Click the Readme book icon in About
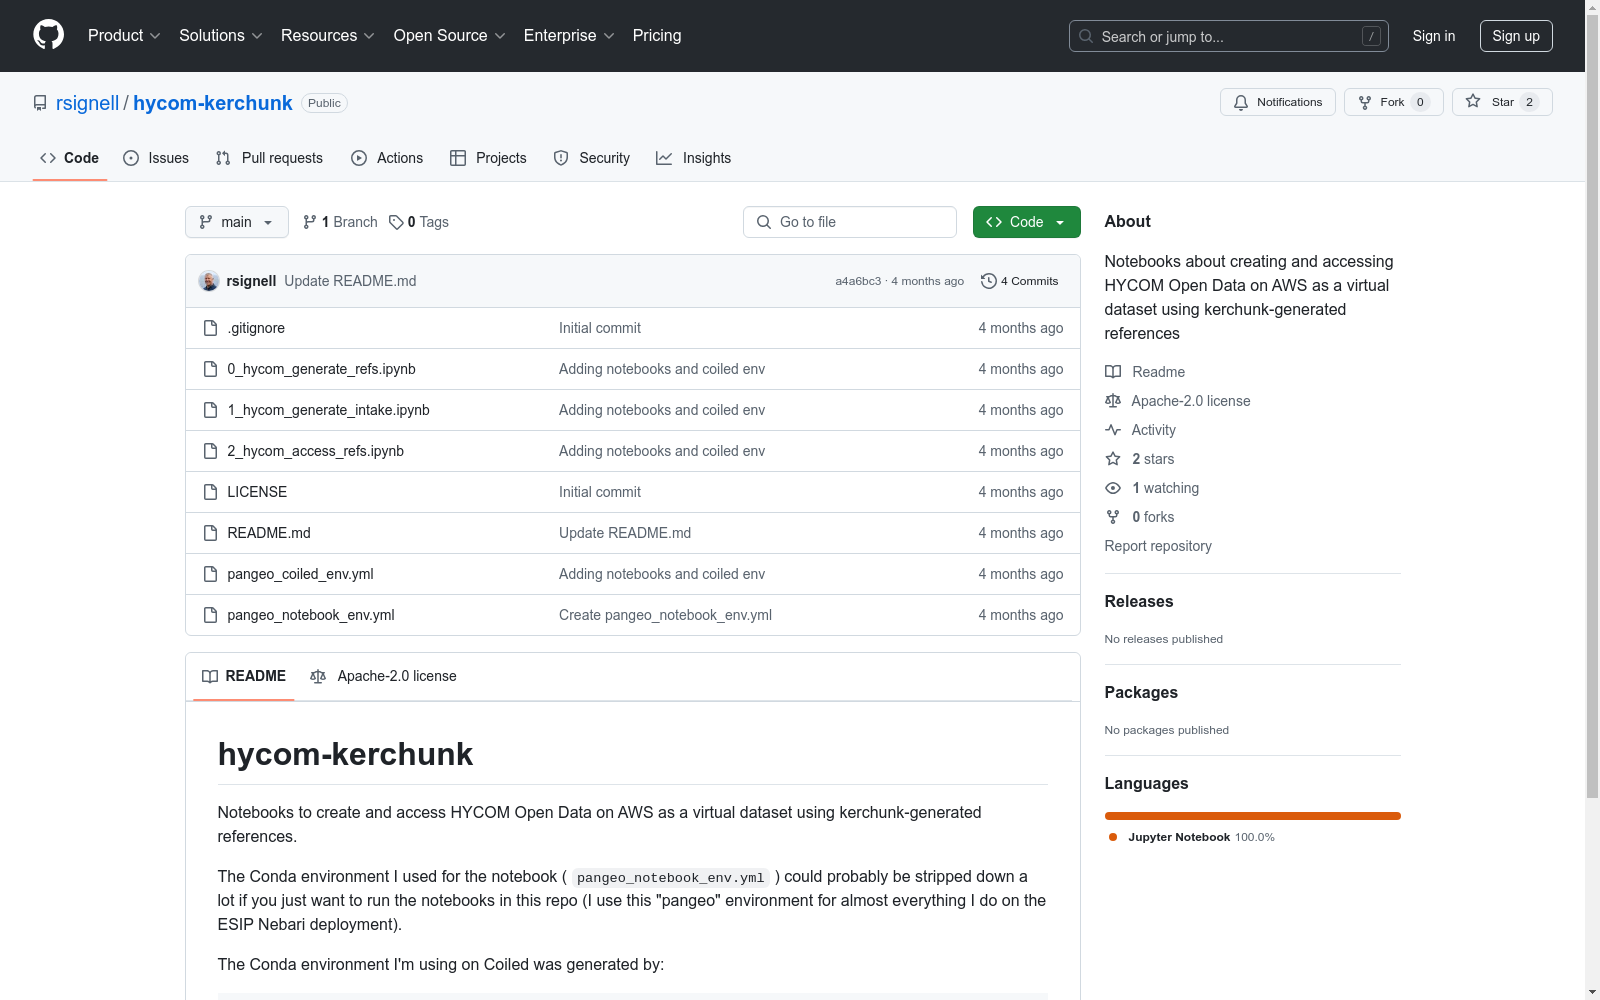Image resolution: width=1600 pixels, height=1000 pixels. click(x=1113, y=372)
